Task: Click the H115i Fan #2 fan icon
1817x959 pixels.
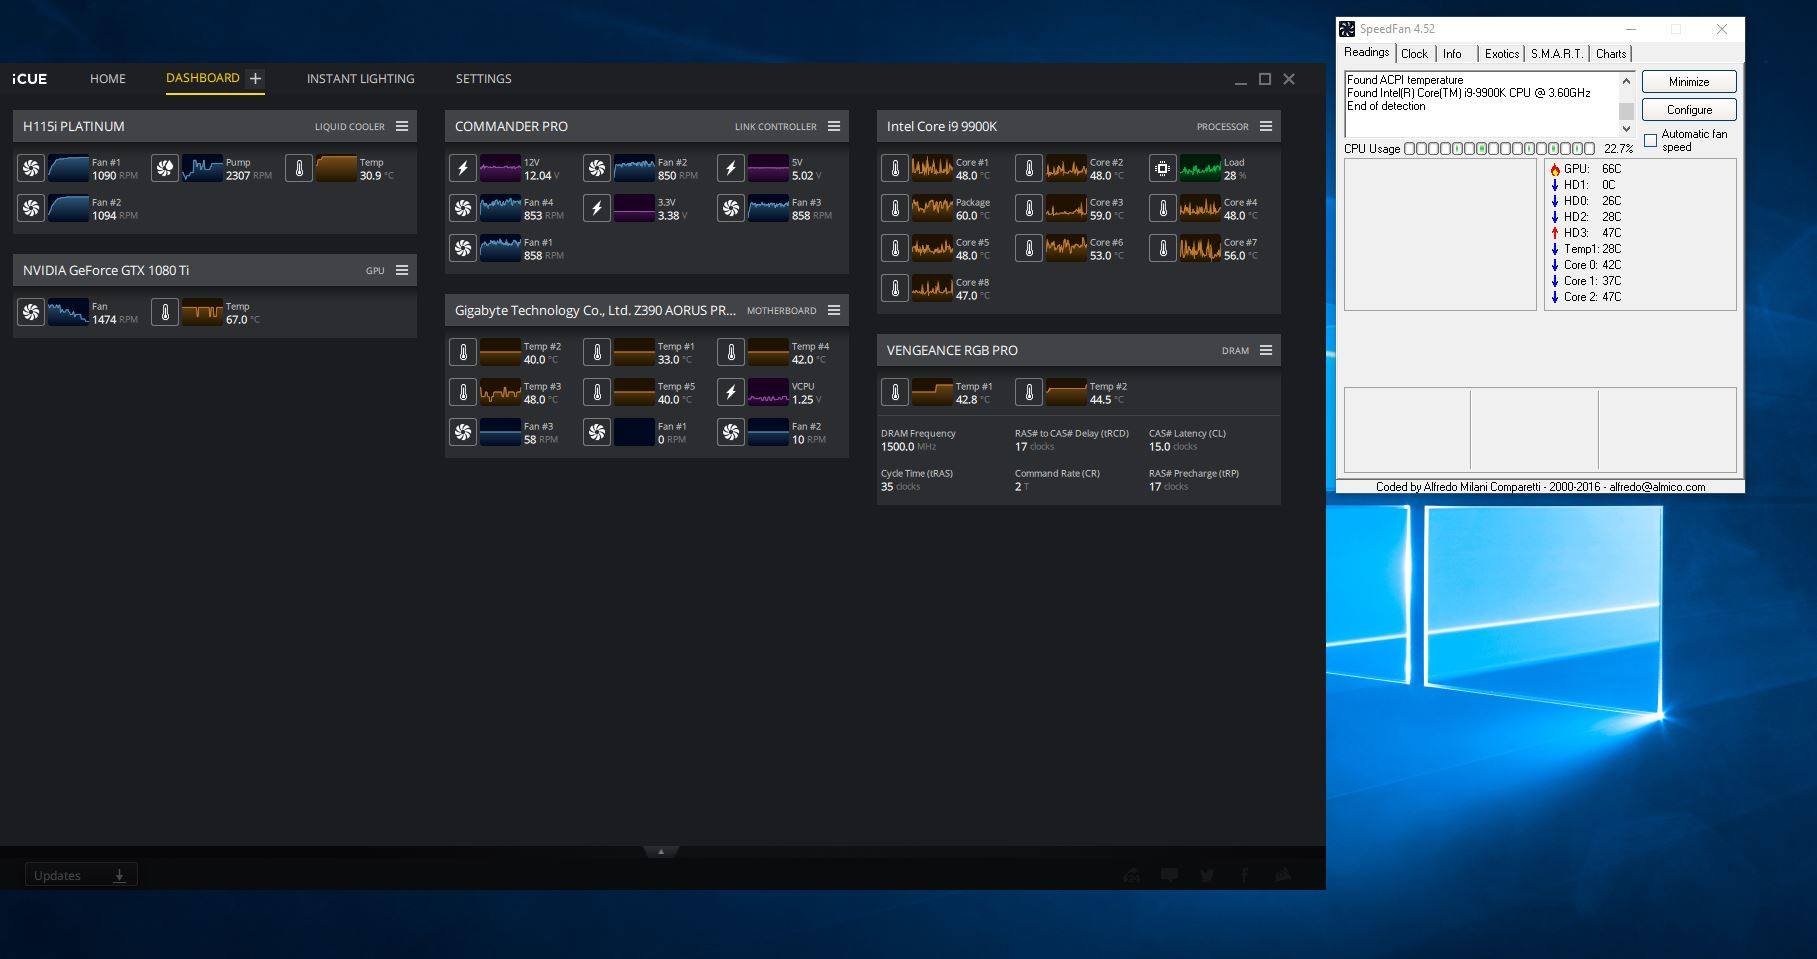Action: point(31,208)
